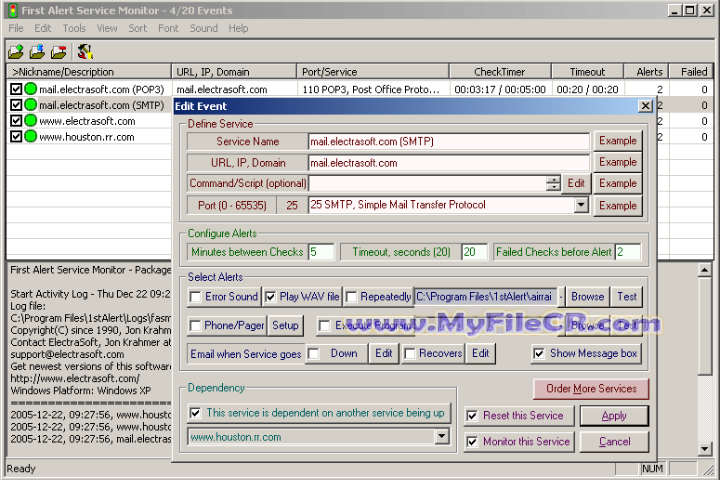The image size is (720, 480).
Task: Click Order More Services button
Action: click(591, 389)
